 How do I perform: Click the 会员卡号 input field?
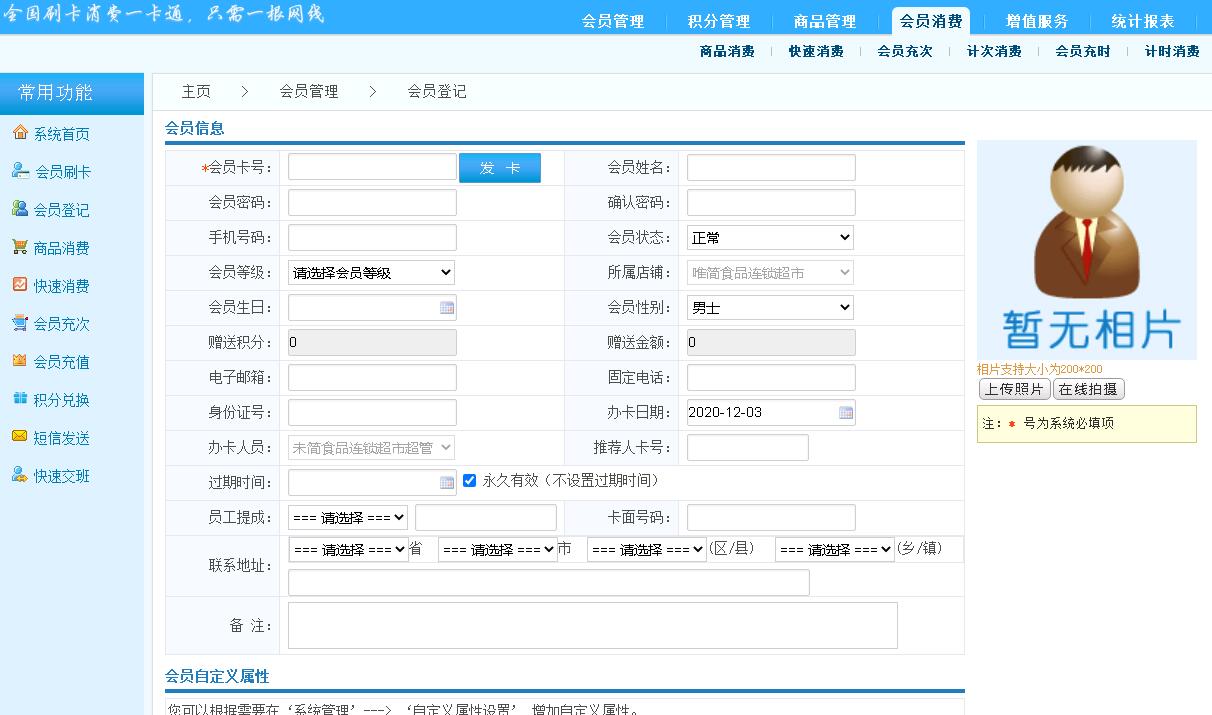pyautogui.click(x=372, y=167)
